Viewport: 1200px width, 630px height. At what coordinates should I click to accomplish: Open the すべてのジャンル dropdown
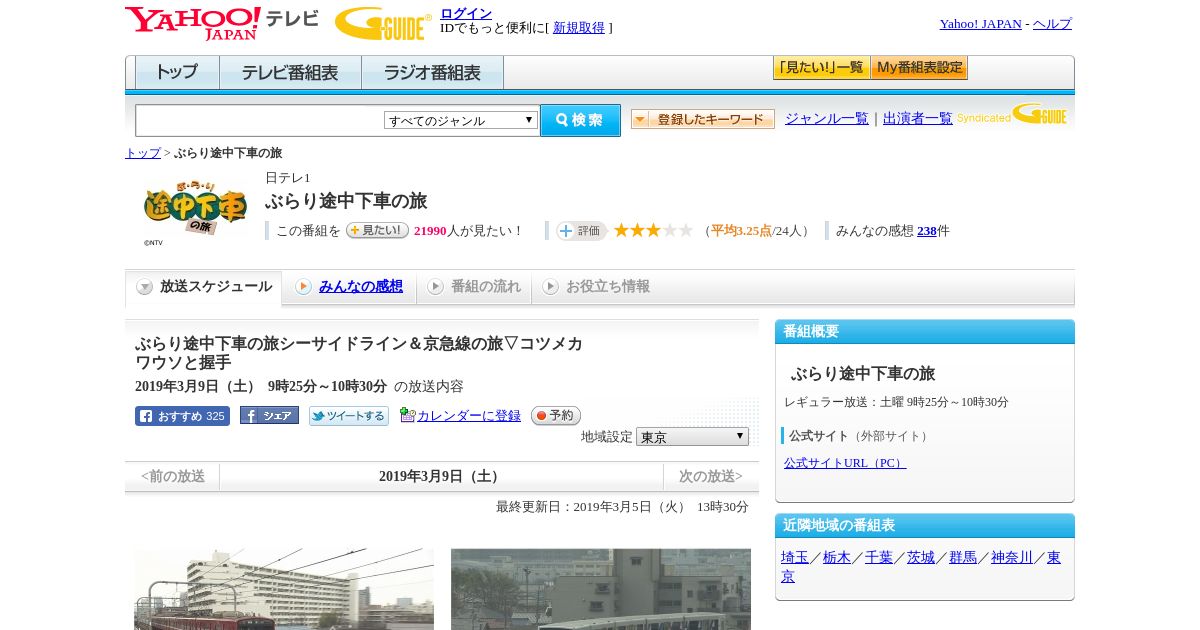(461, 120)
